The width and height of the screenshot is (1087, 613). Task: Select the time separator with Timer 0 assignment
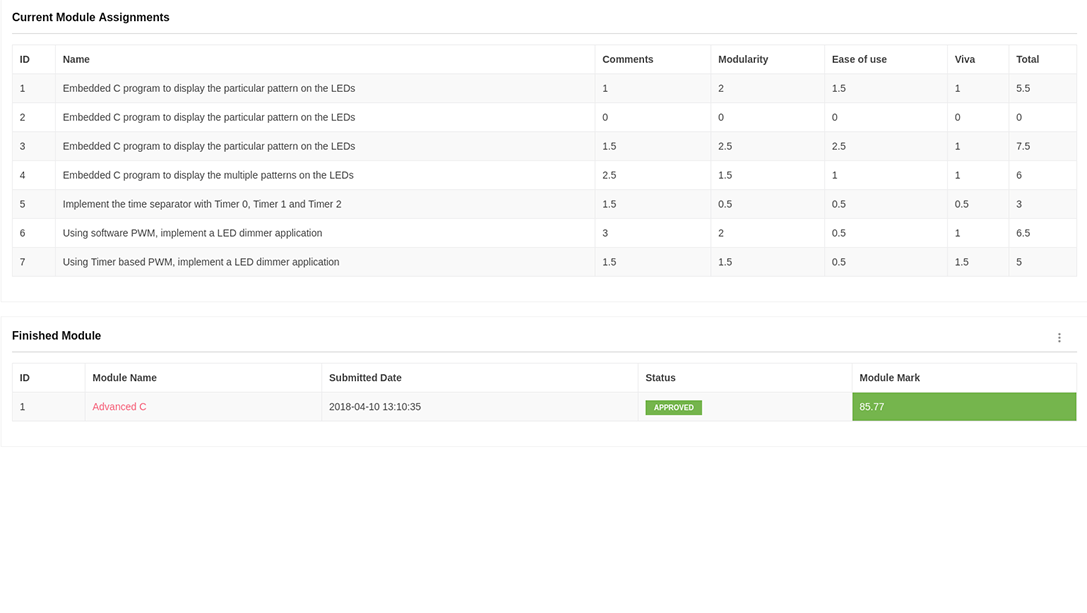click(x=201, y=204)
